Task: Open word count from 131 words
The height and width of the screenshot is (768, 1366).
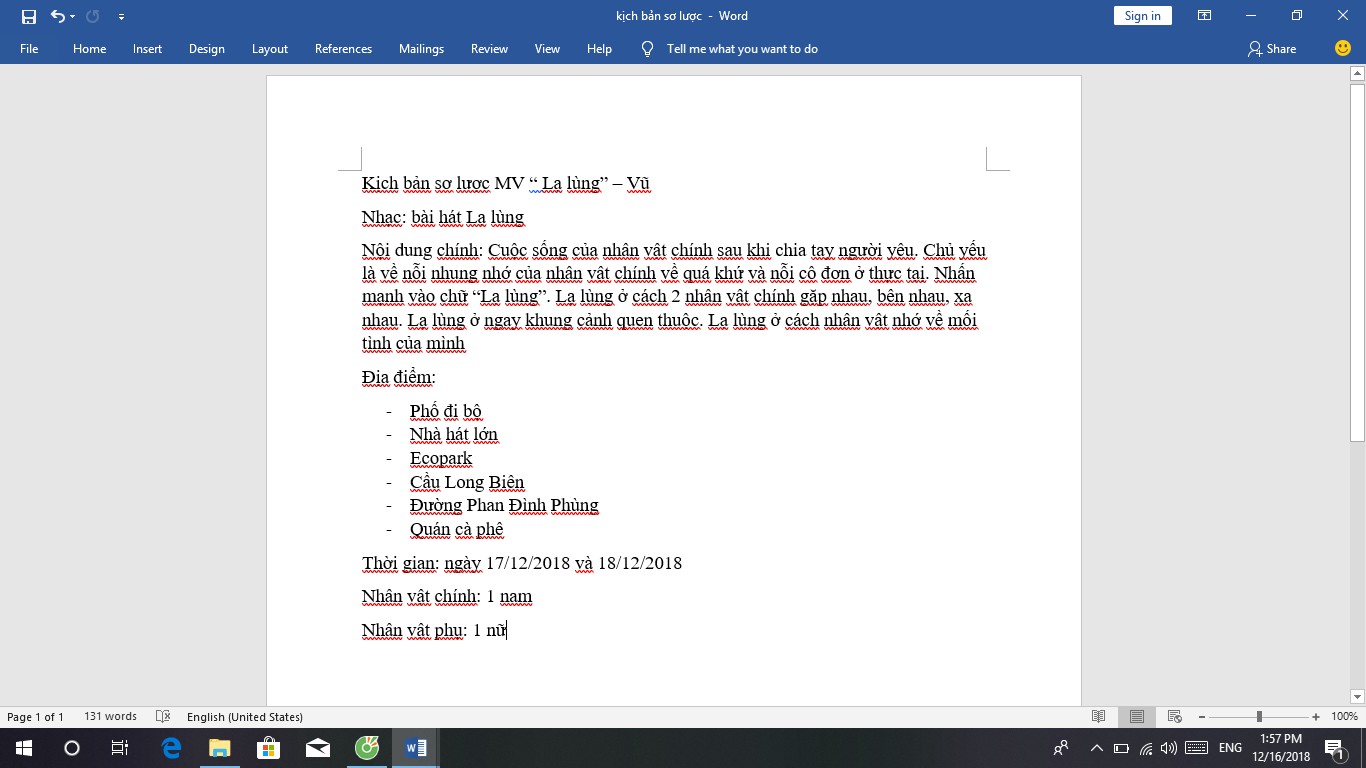Action: 110,716
